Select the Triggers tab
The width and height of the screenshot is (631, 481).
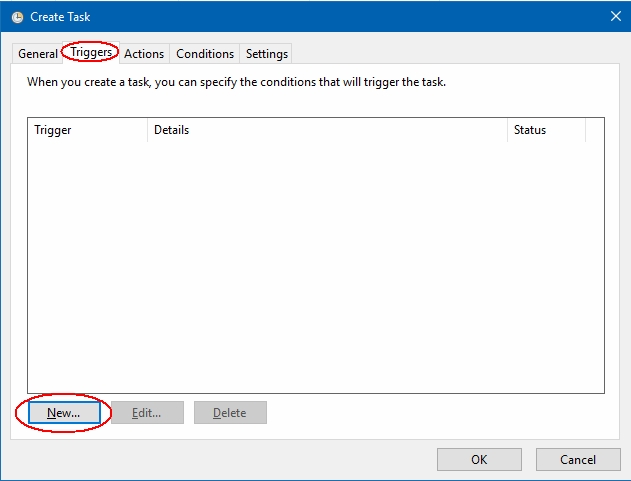click(91, 52)
